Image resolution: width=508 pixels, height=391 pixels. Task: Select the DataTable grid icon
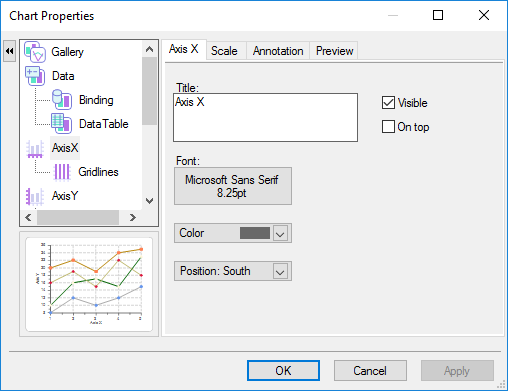click(x=61, y=124)
